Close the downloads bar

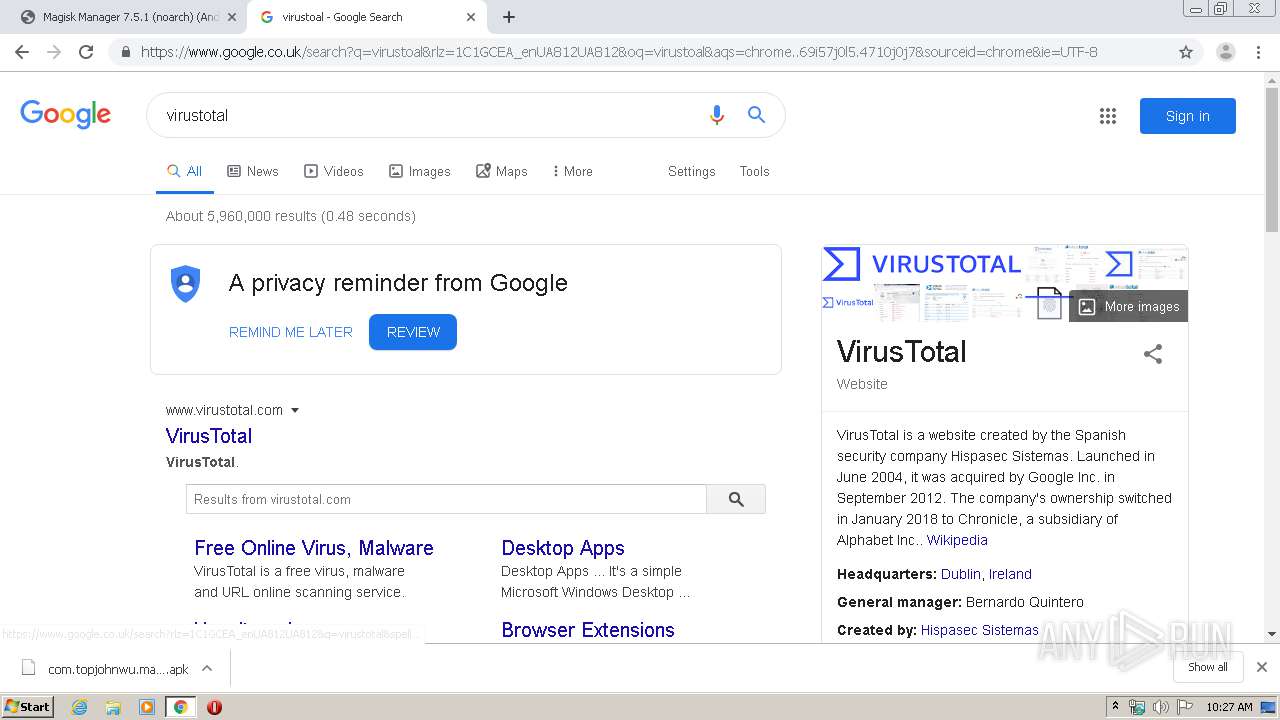coord(1261,667)
